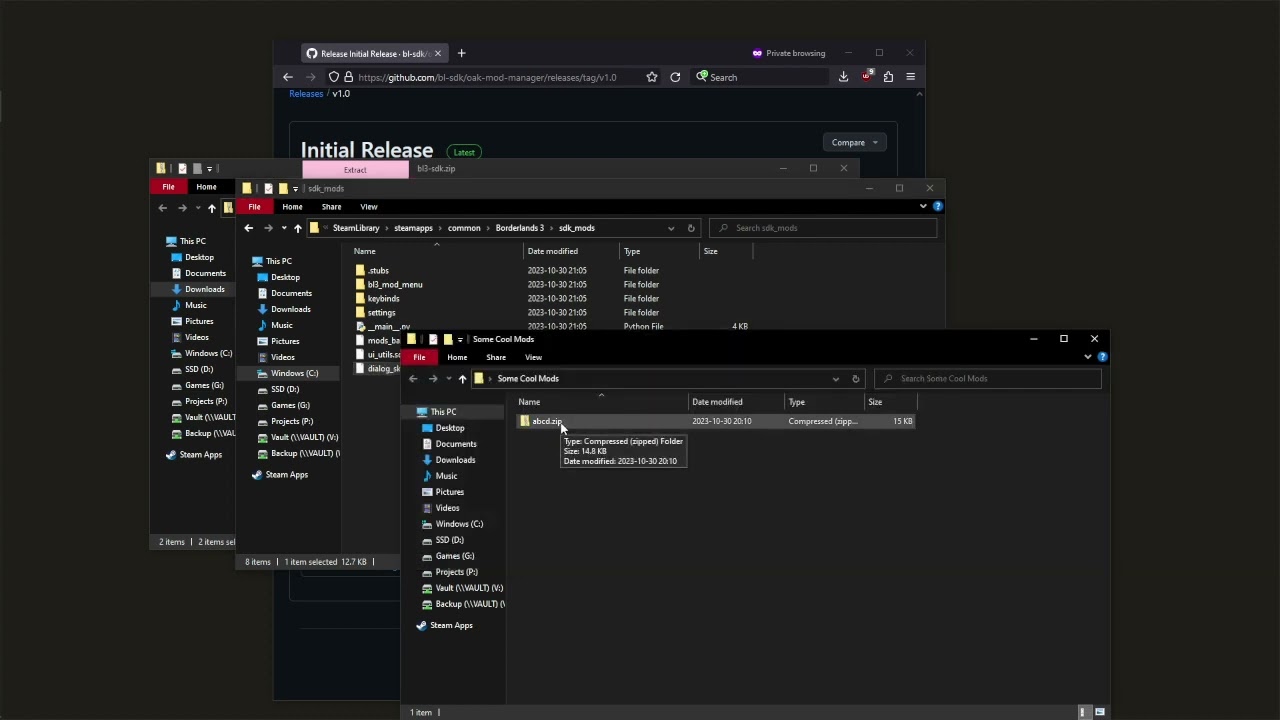Refresh the Some Cool Mods folder view

tap(855, 379)
